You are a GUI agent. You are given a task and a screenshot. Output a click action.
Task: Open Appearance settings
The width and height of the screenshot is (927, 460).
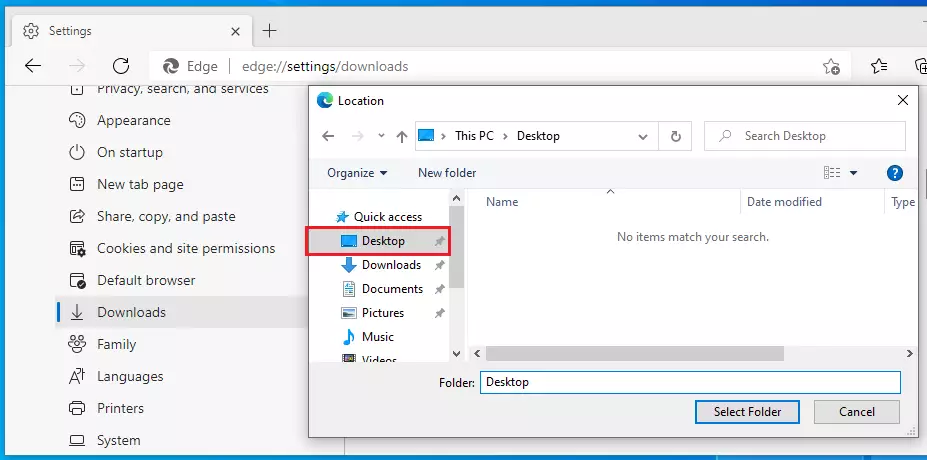point(134,121)
